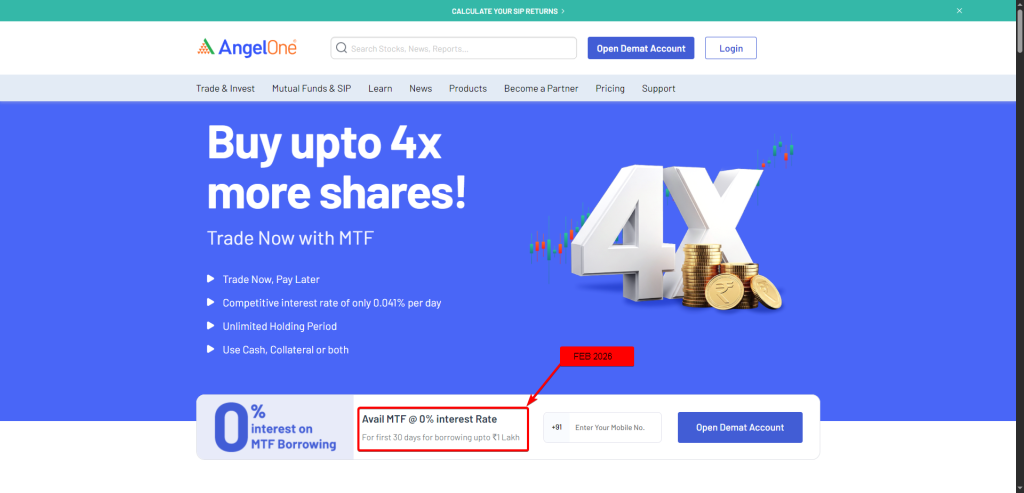Click the AngelOne logo

pyautogui.click(x=247, y=48)
